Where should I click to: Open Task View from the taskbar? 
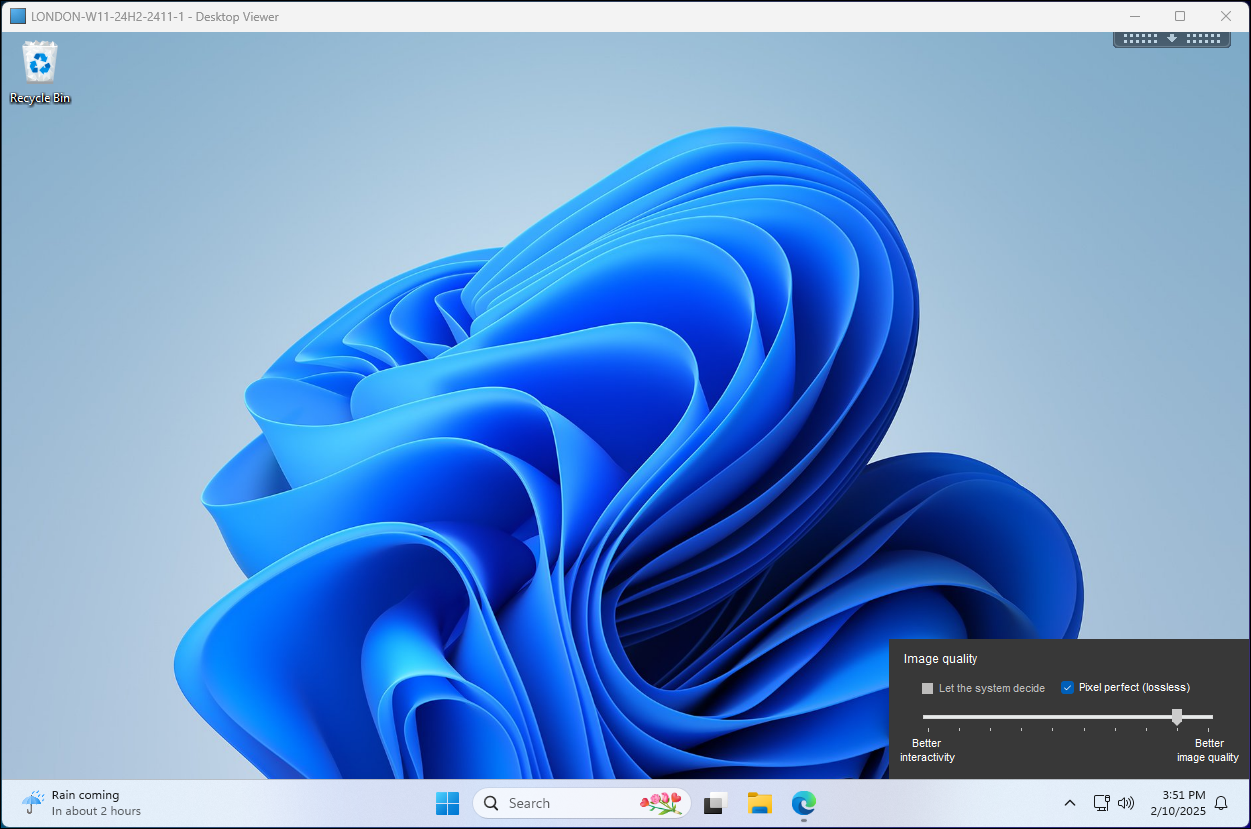[714, 803]
